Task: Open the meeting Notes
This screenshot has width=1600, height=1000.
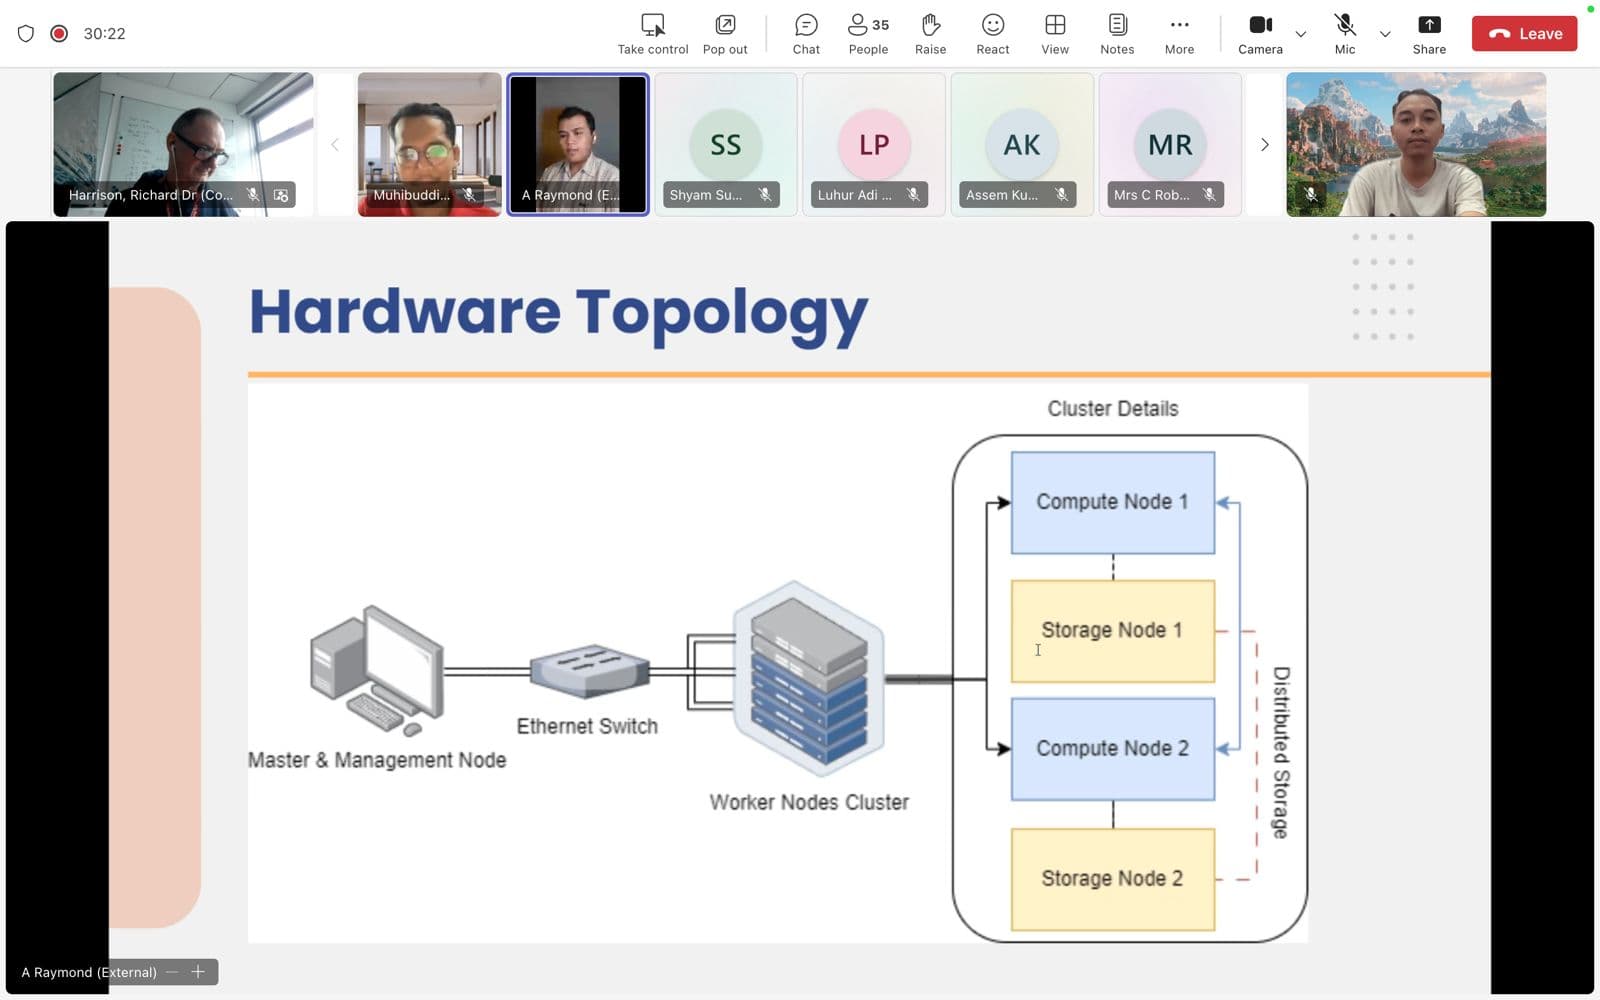Action: click(x=1116, y=33)
